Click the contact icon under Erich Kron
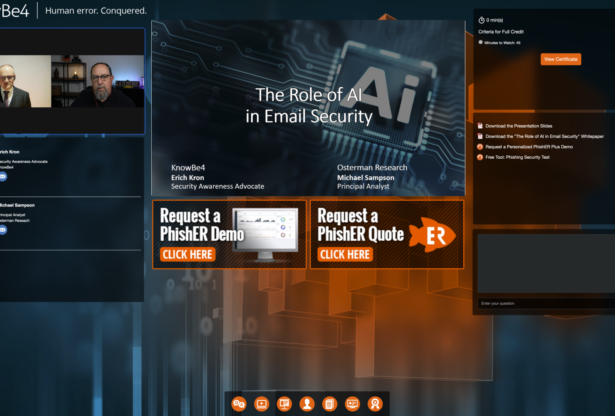 tap(3, 176)
